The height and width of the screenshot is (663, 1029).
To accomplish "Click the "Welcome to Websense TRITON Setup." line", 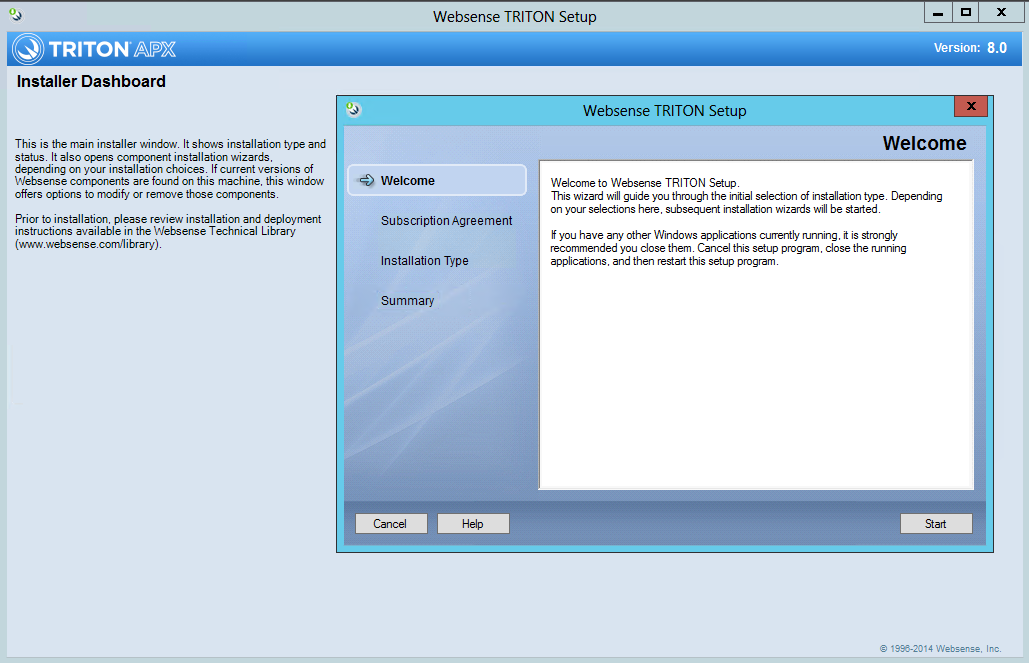I will (x=644, y=182).
